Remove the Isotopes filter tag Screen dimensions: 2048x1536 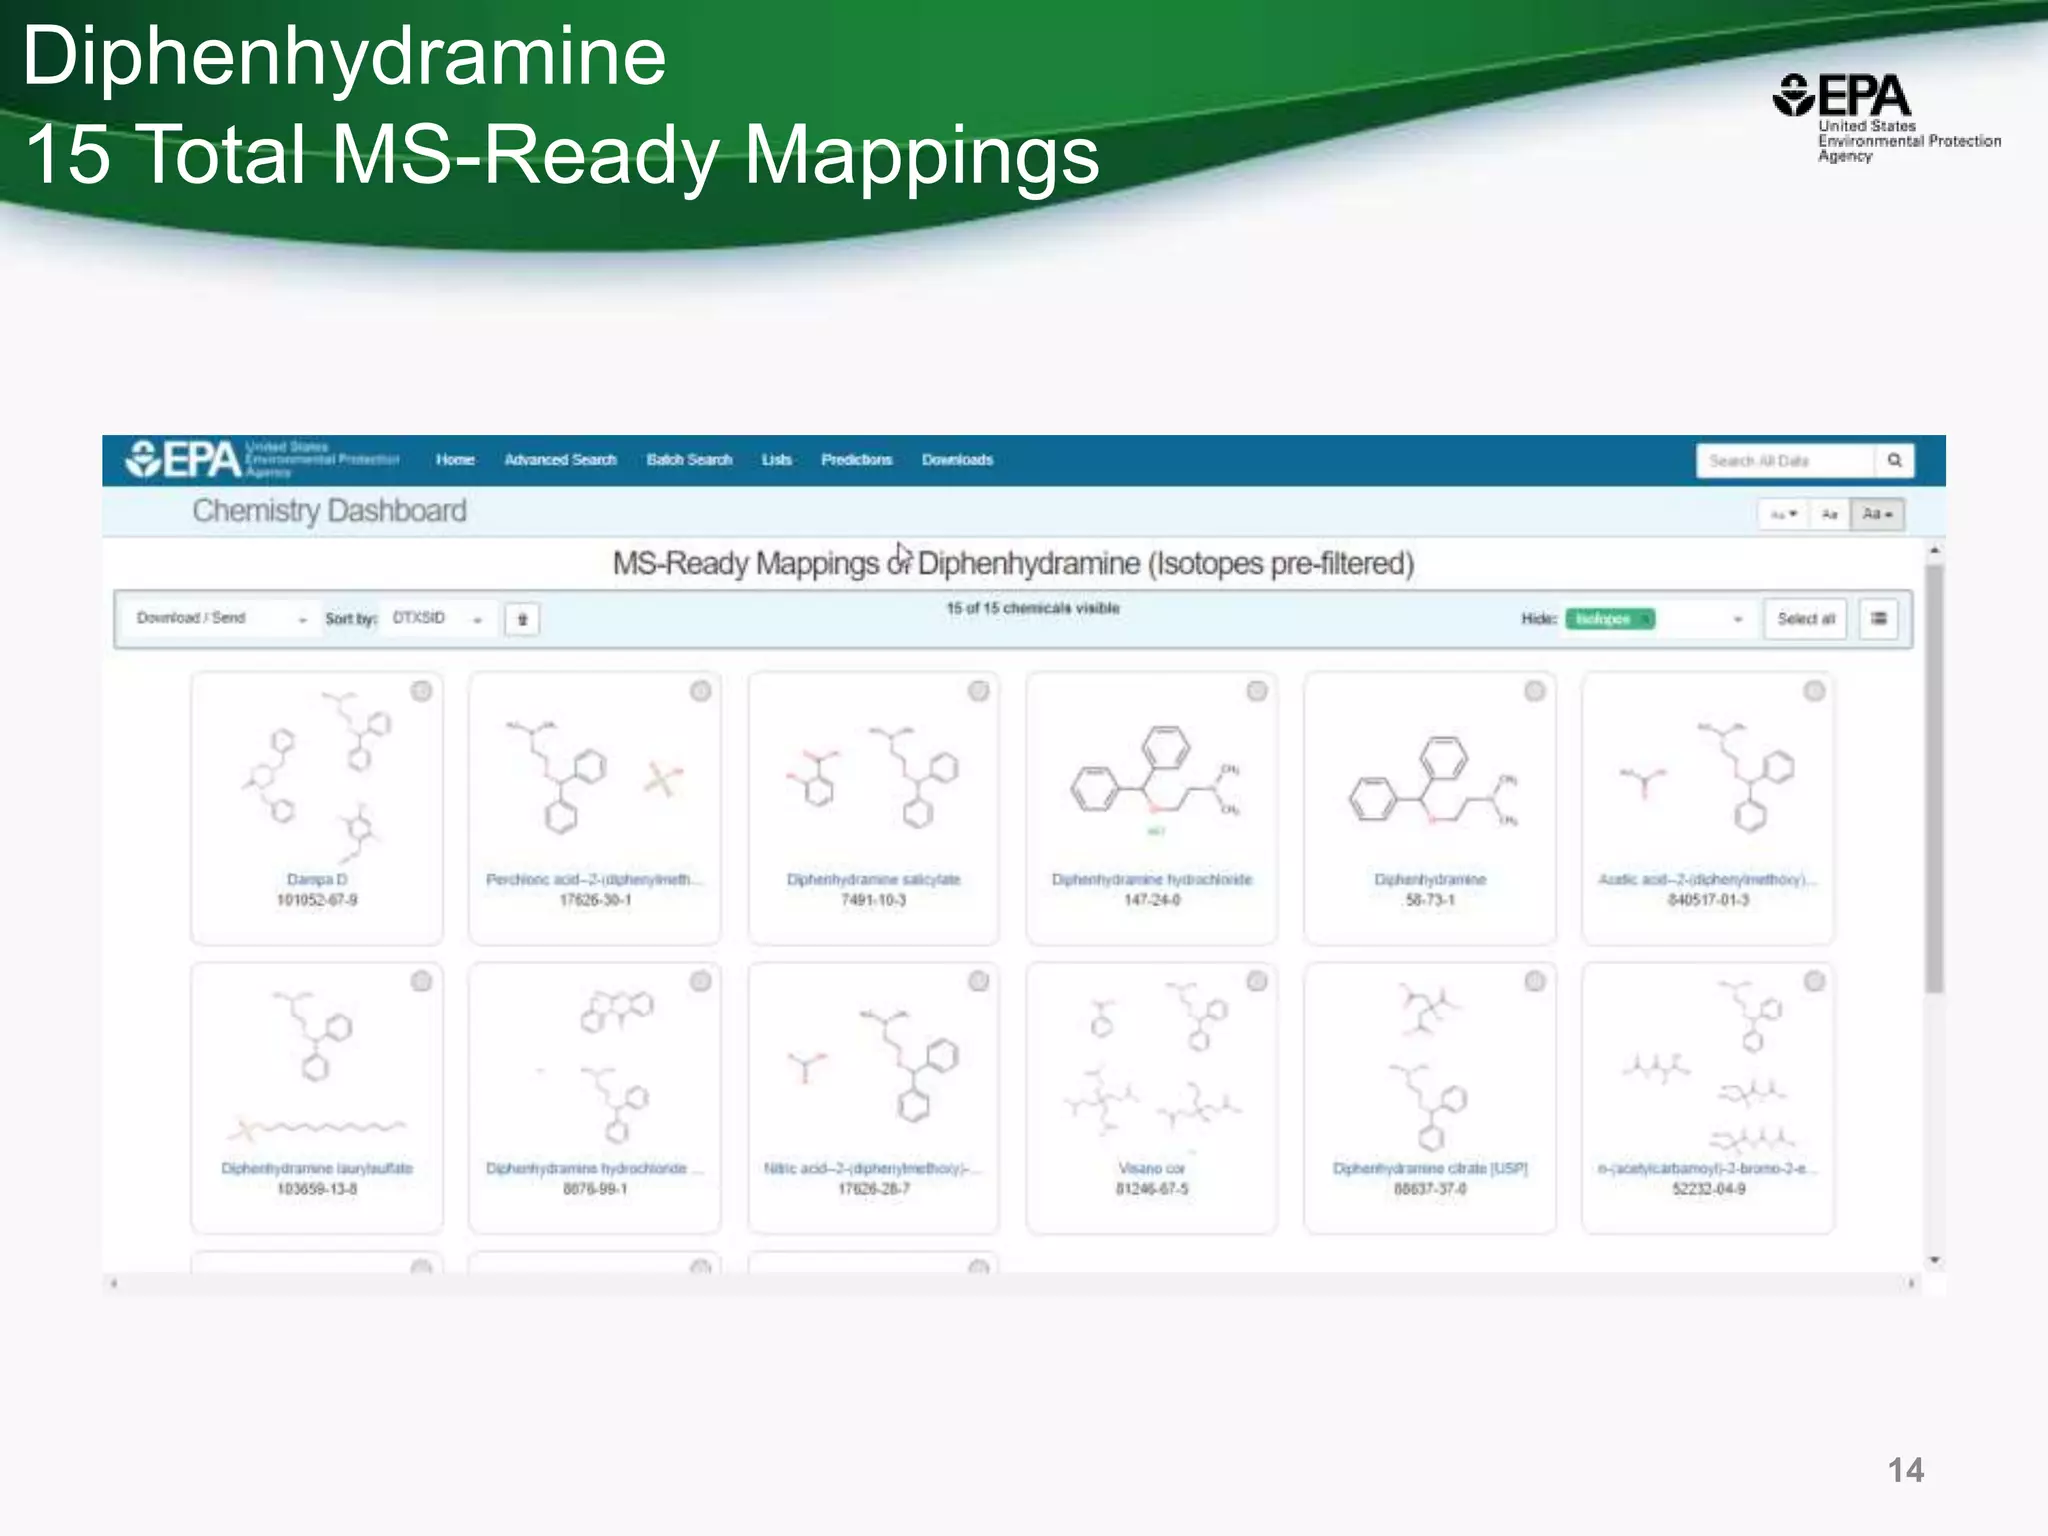point(1644,619)
